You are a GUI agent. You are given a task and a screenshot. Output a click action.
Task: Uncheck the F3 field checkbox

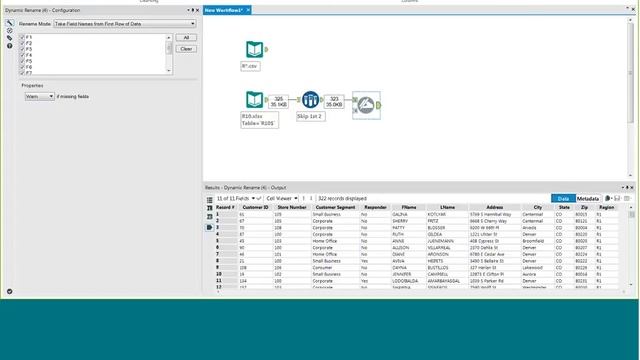pos(22,49)
